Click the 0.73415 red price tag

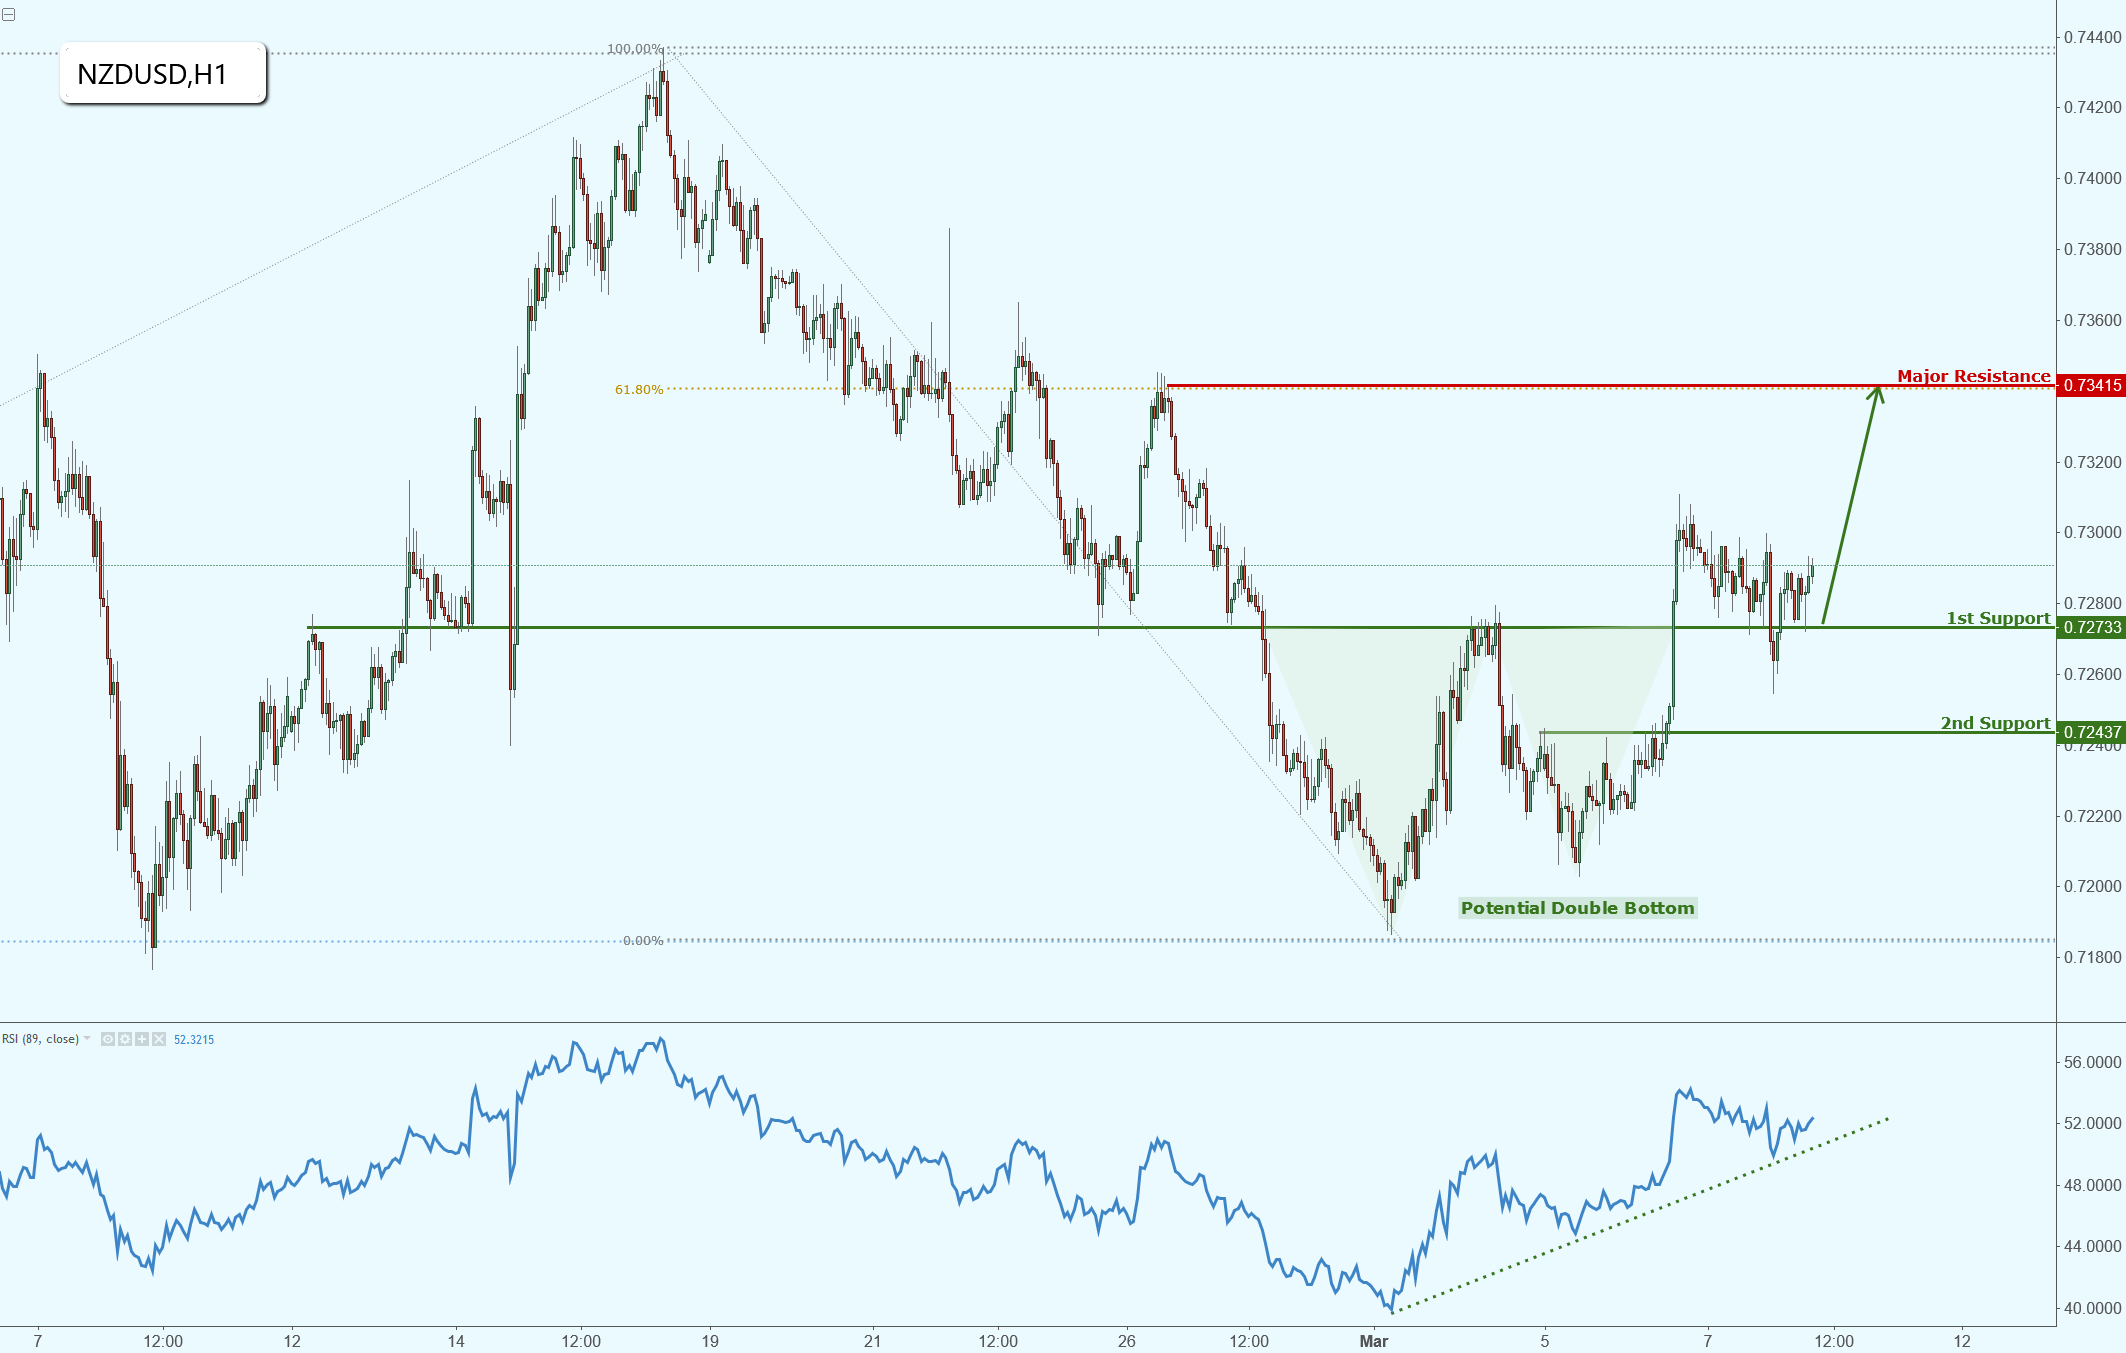coord(2091,385)
